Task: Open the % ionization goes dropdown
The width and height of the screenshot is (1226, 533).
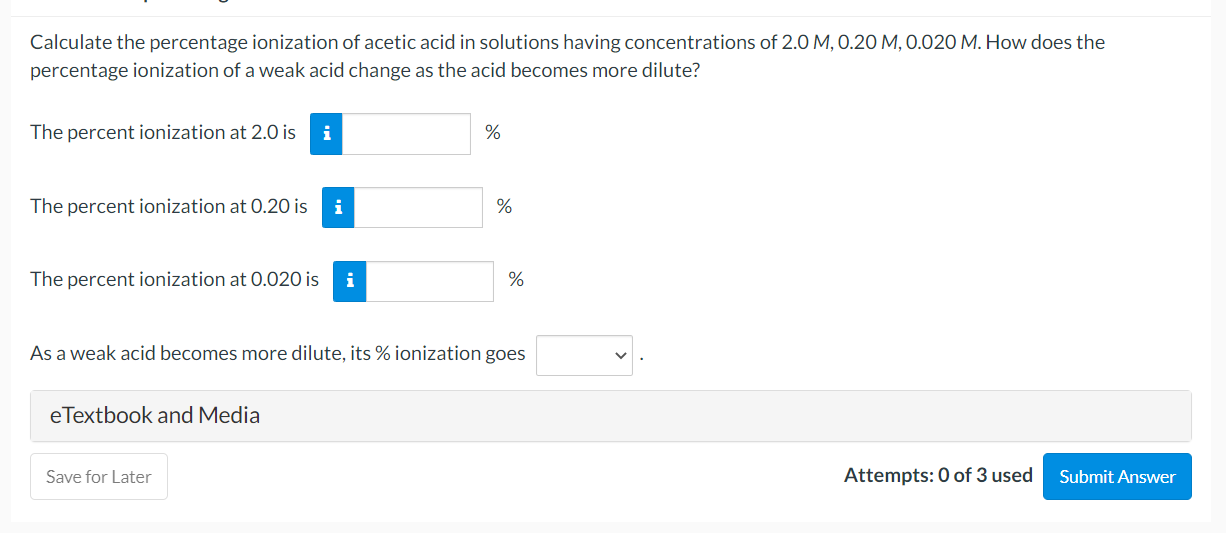Action: (584, 355)
